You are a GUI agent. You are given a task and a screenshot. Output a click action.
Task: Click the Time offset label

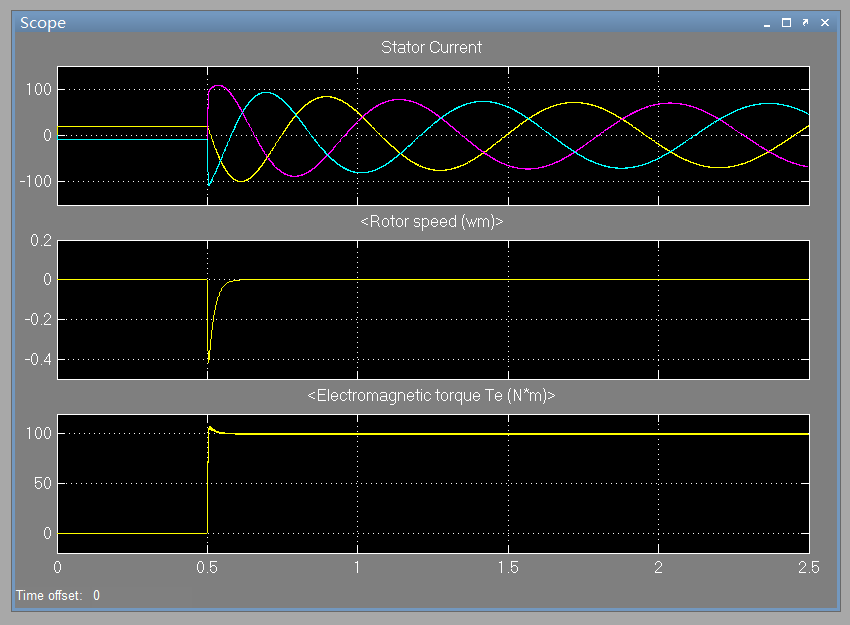coord(49,595)
